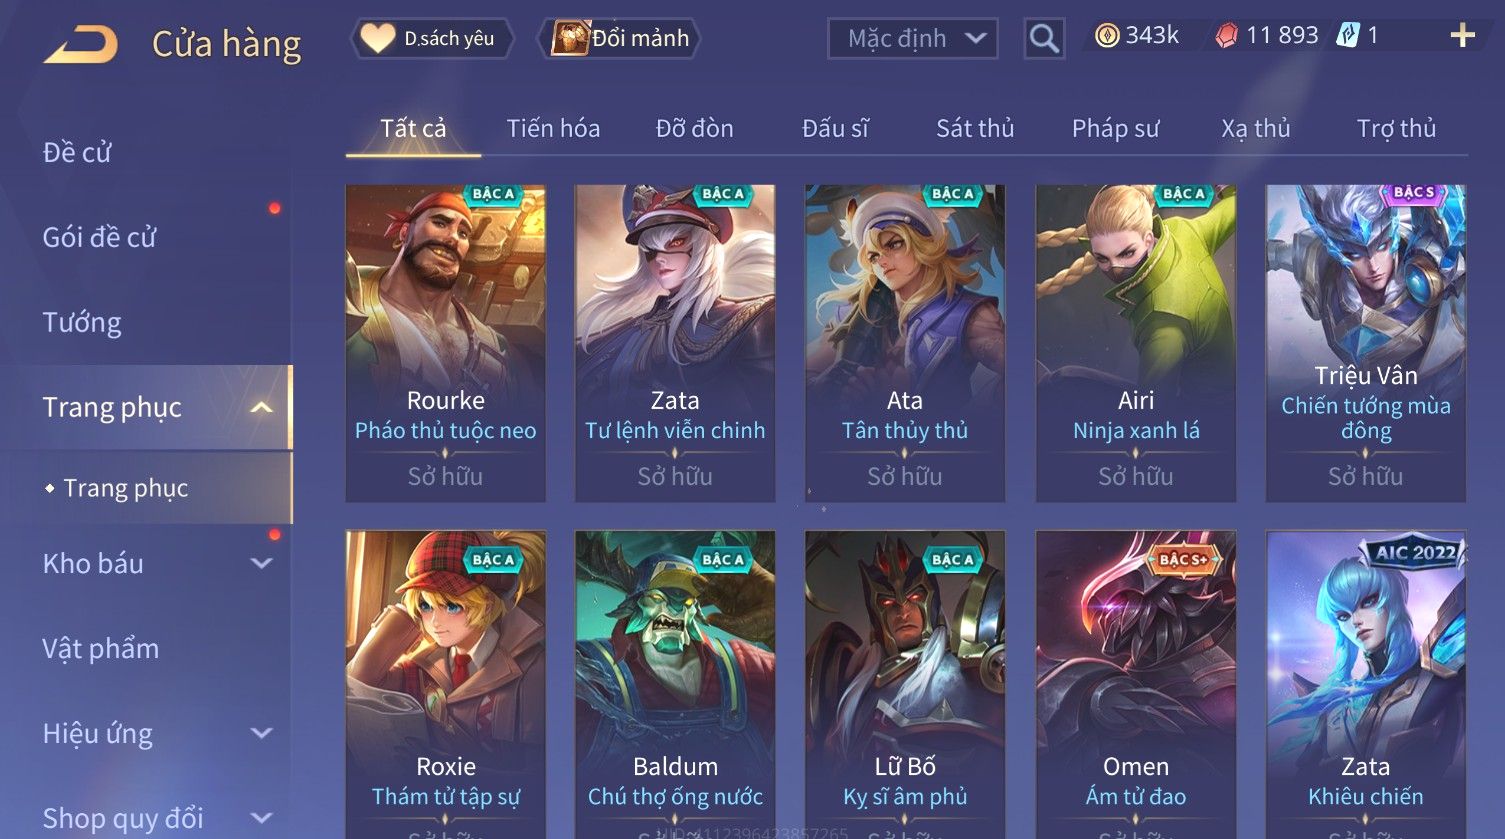Tap the plus icon to add currency
1505x839 pixels.
tap(1462, 36)
